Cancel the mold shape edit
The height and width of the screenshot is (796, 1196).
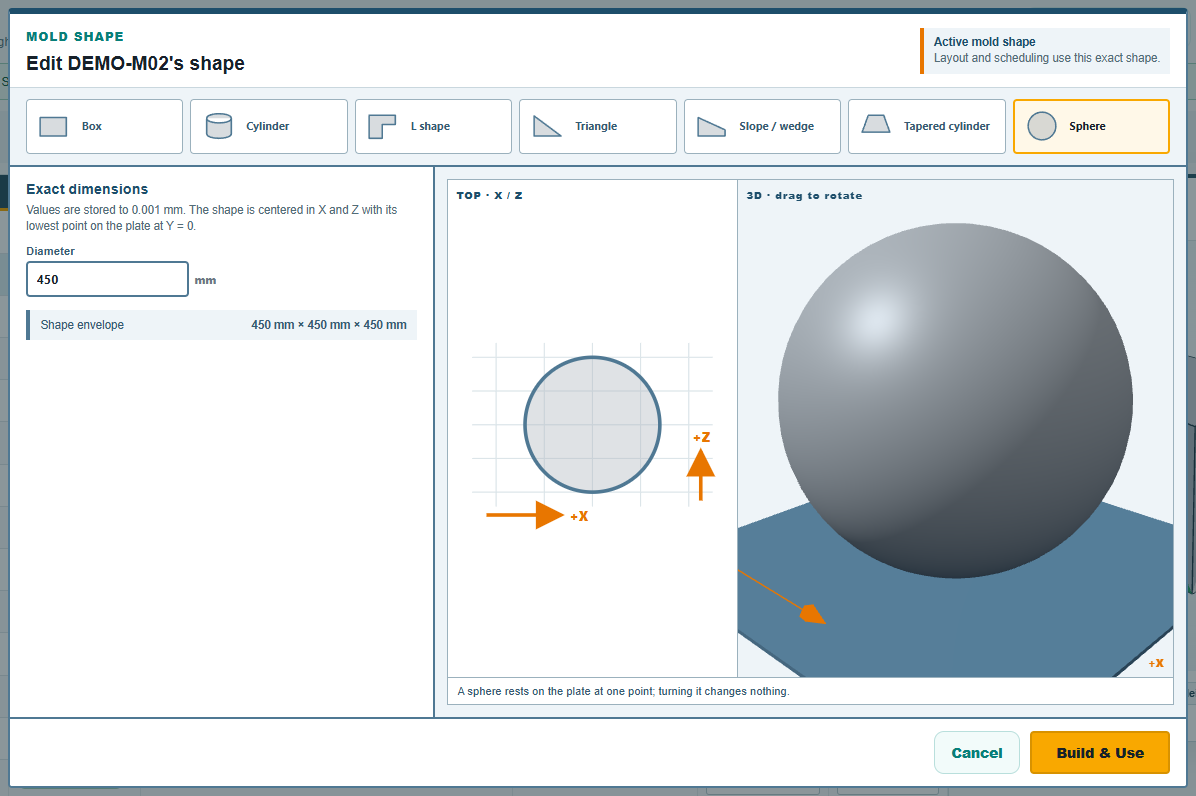click(x=976, y=753)
